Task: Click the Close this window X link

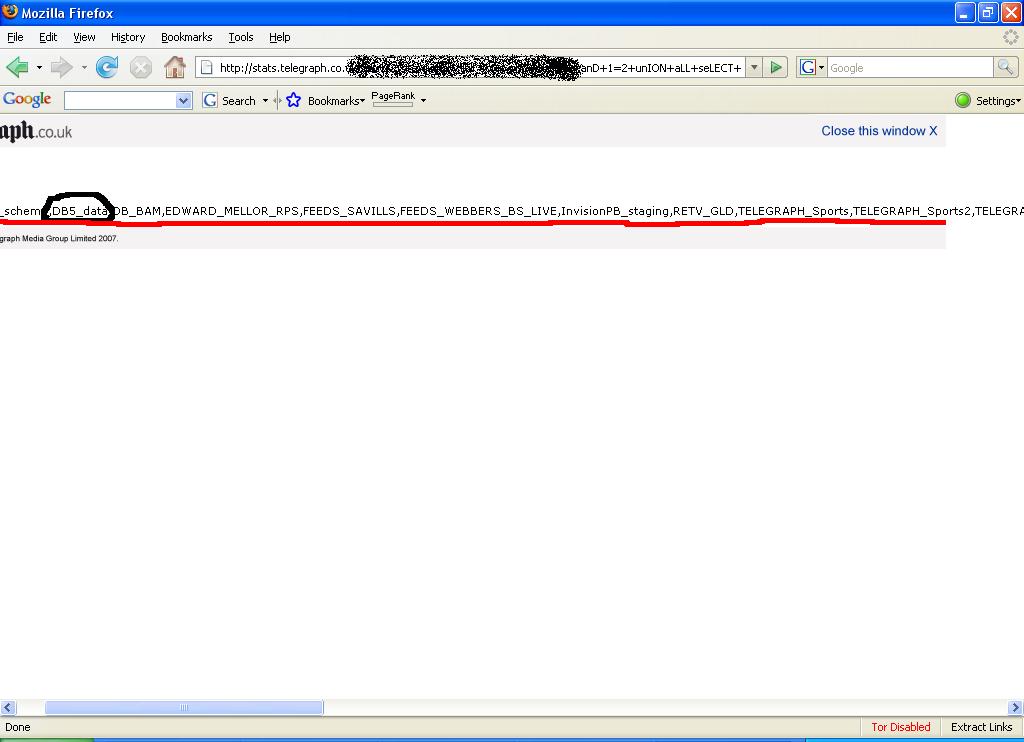Action: click(879, 131)
